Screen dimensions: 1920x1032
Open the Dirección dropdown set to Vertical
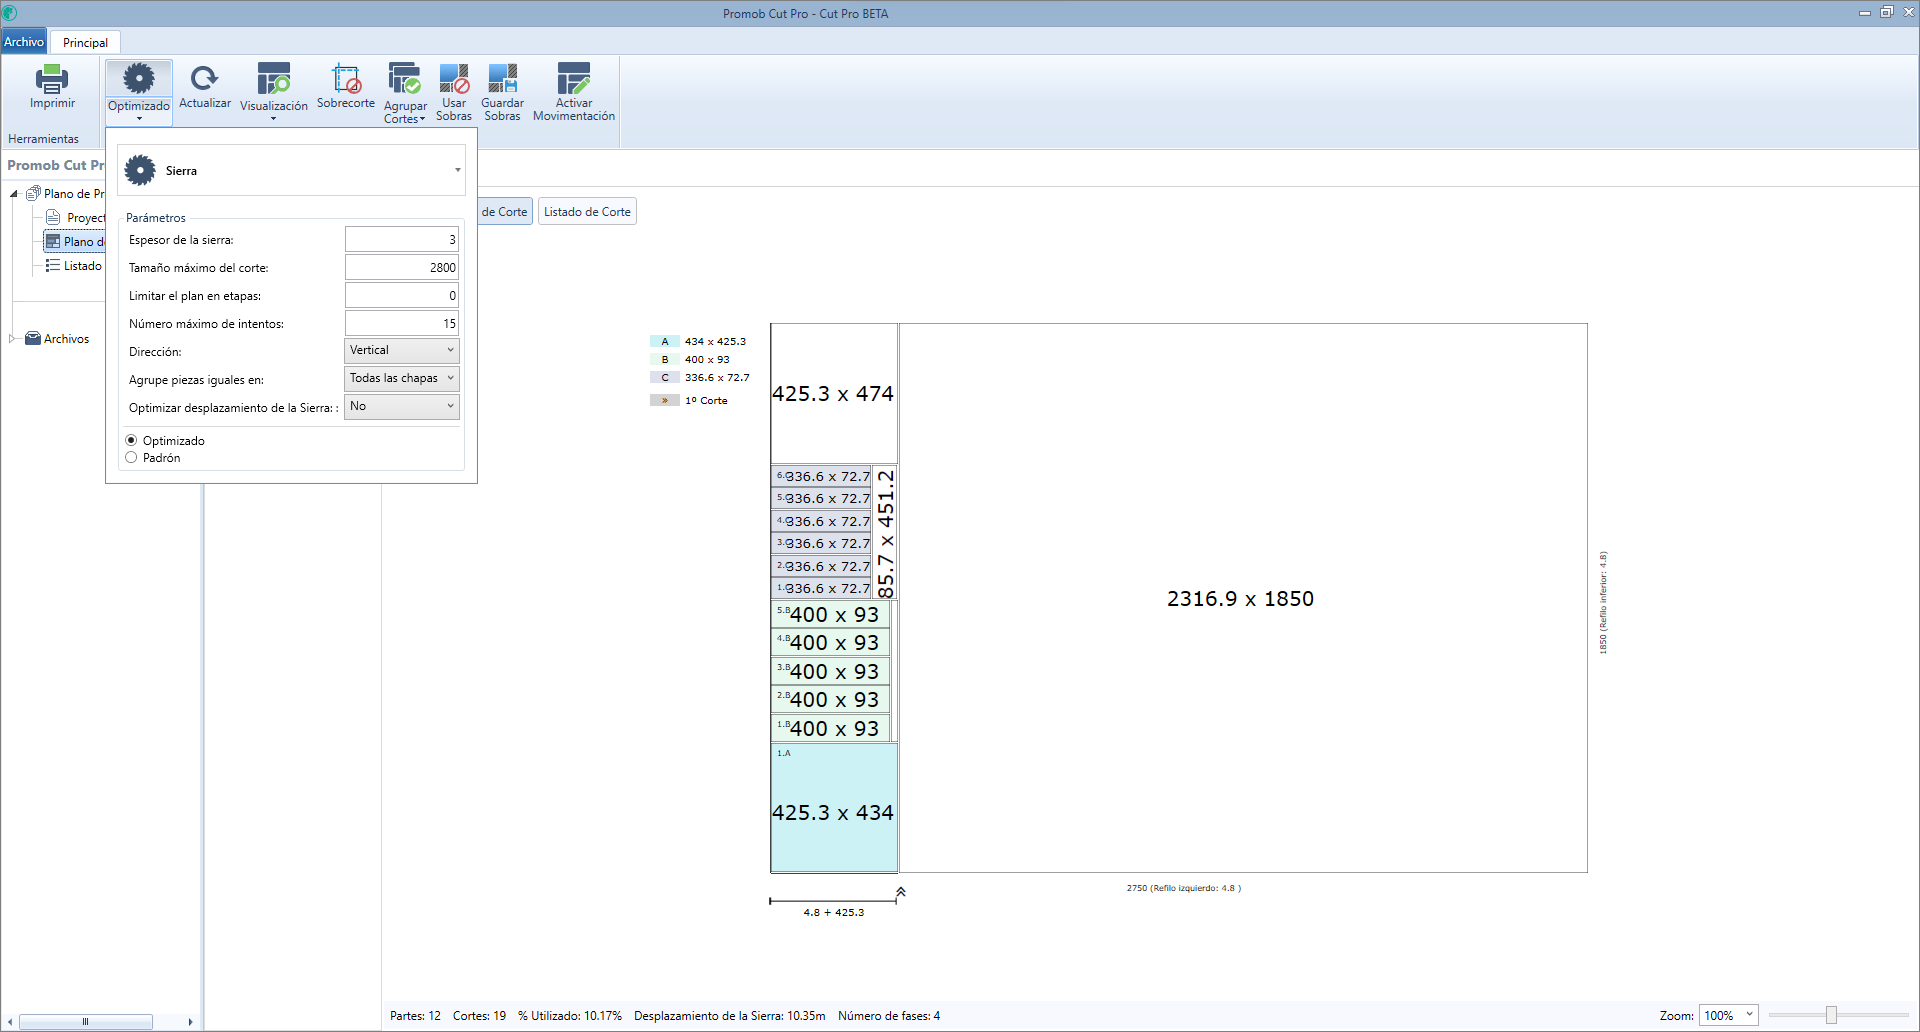(401, 351)
